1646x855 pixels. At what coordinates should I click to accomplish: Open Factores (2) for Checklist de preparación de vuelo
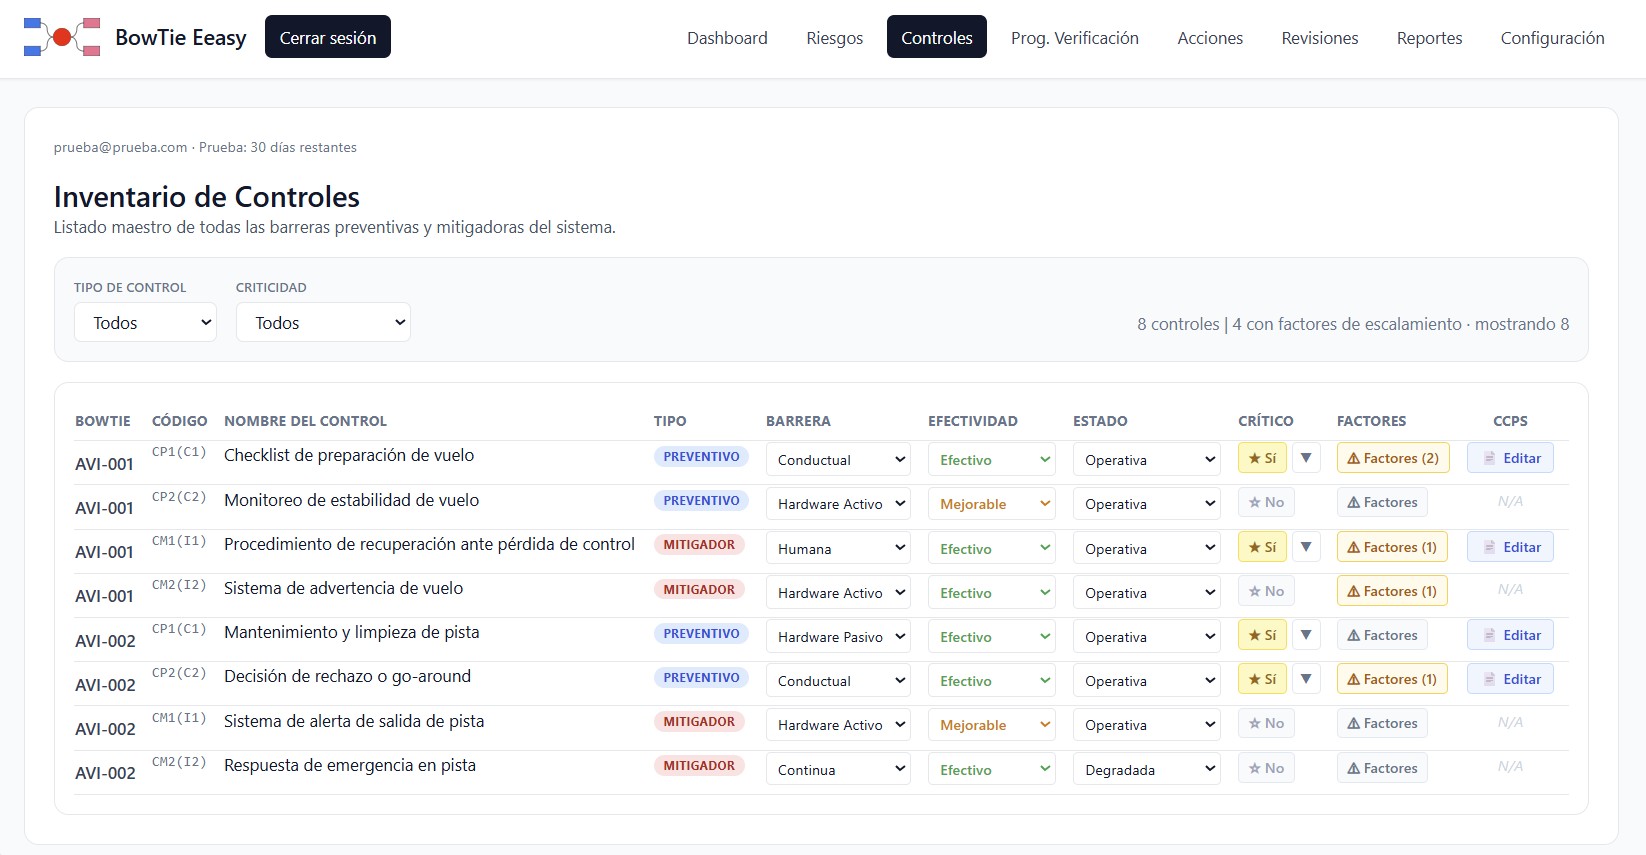[1393, 458]
